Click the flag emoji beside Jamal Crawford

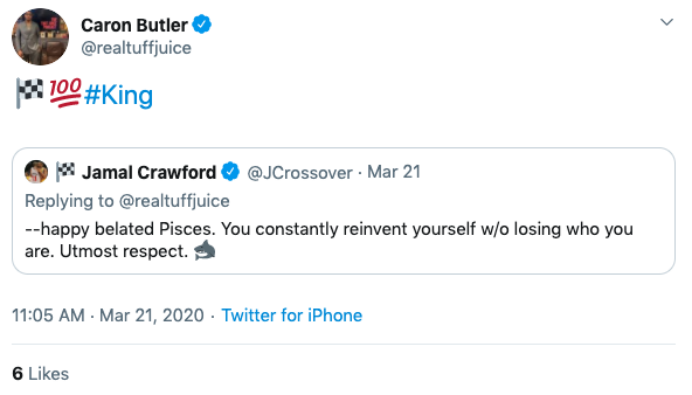pos(65,172)
